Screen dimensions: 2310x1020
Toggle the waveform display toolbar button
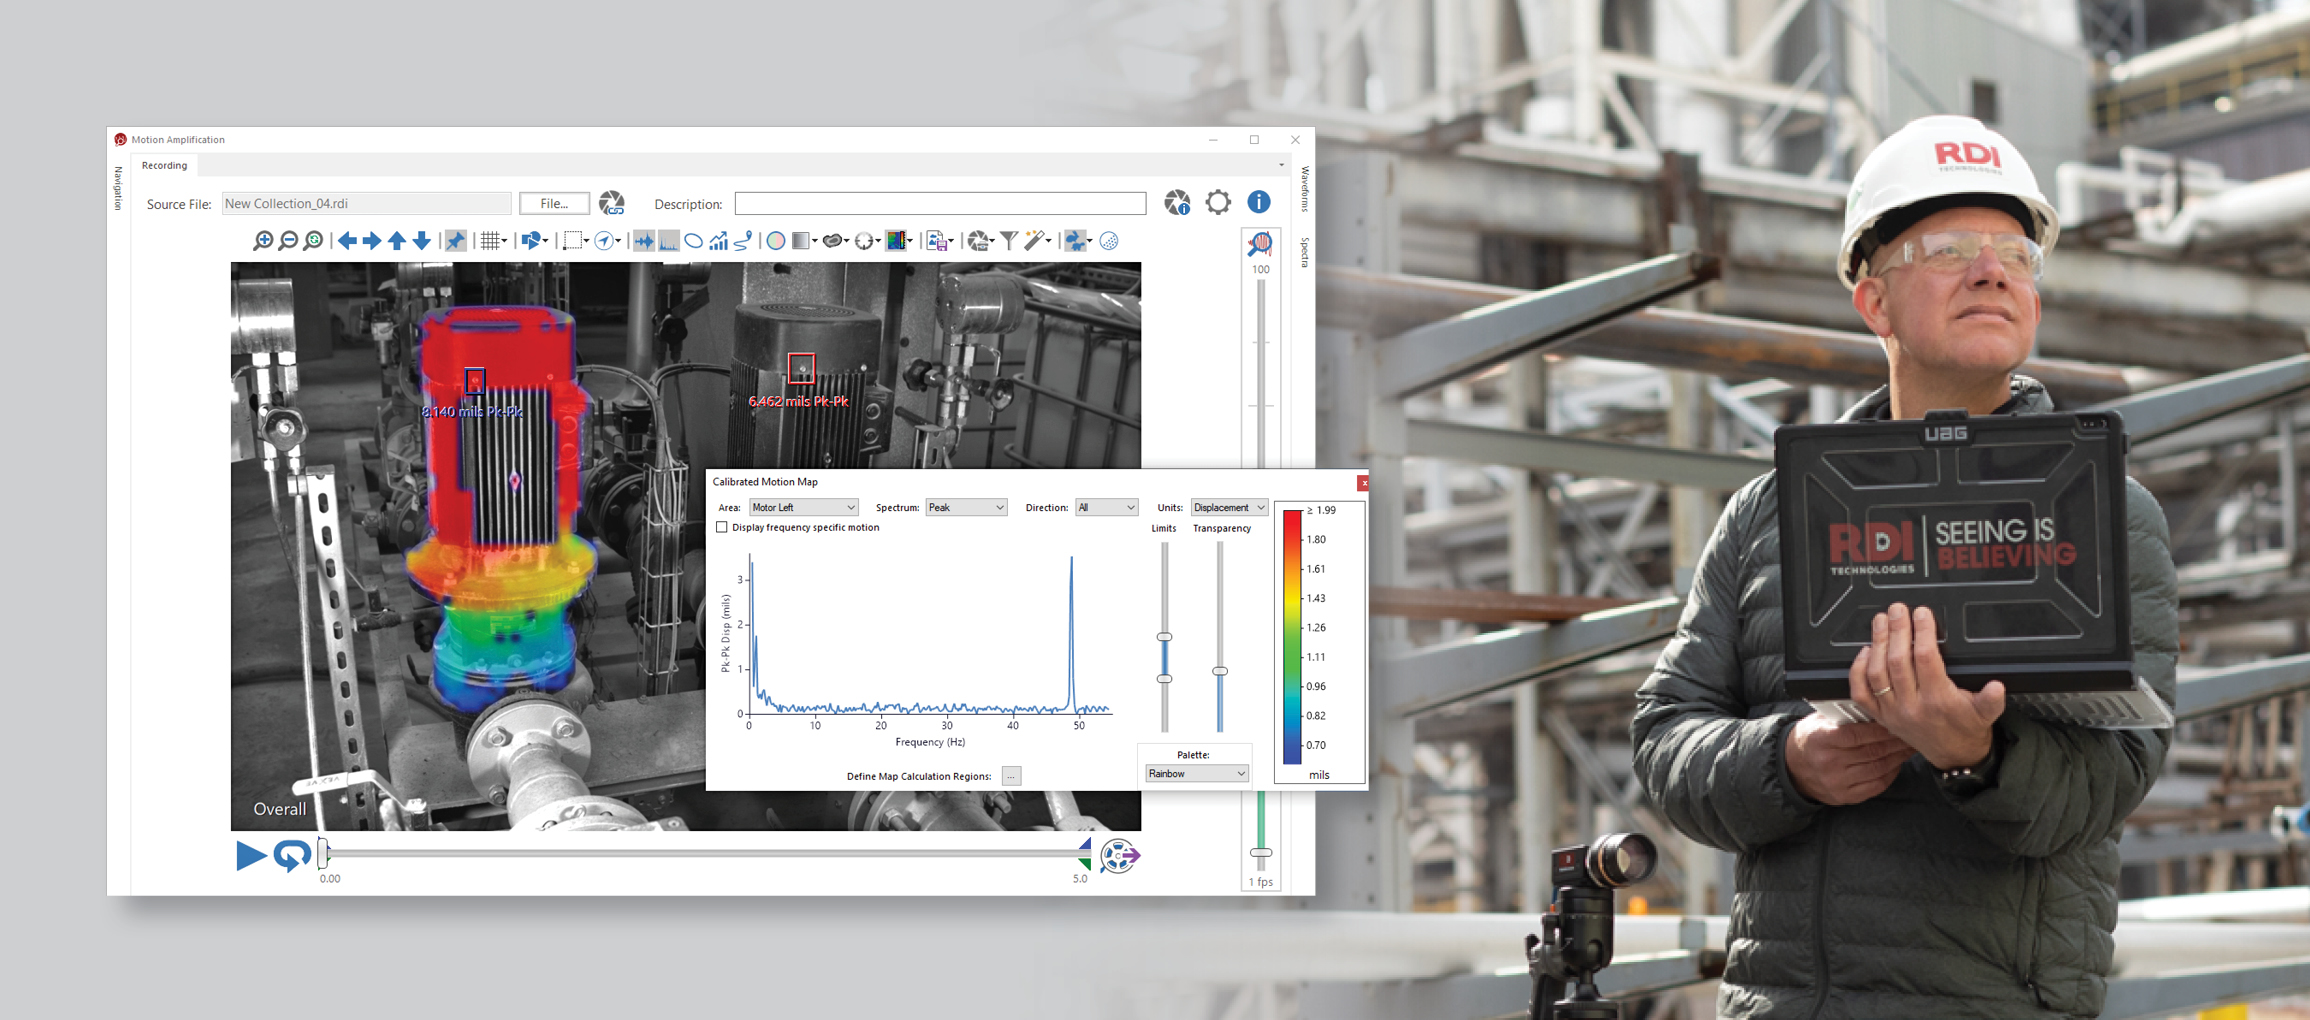tap(643, 241)
